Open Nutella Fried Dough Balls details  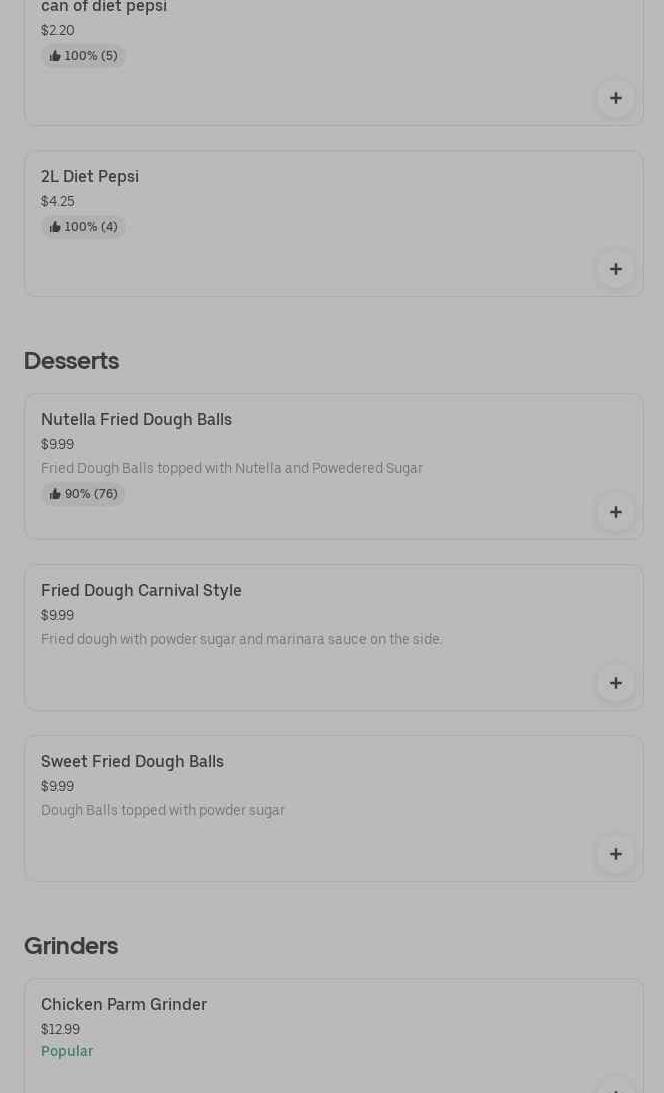point(136,420)
